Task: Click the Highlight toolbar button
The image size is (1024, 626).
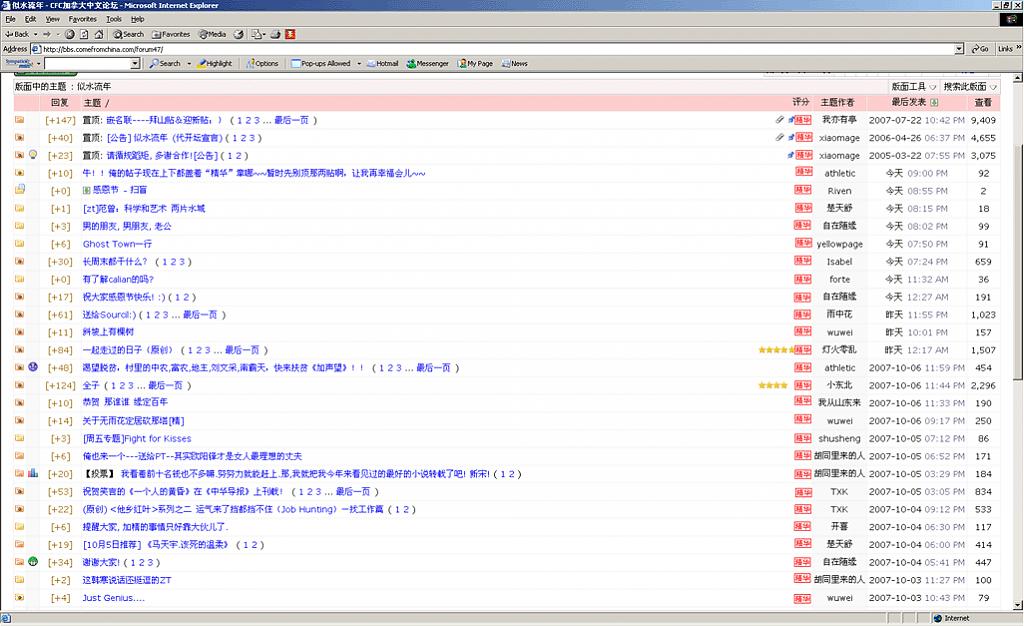Action: click(x=214, y=63)
